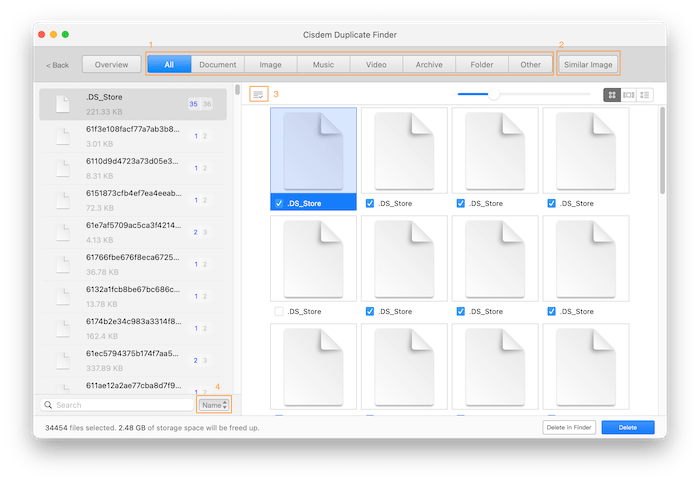Select the 6174b2e34c983a3314f8 group
Viewport: 700px width, 482px height.
tap(133, 329)
